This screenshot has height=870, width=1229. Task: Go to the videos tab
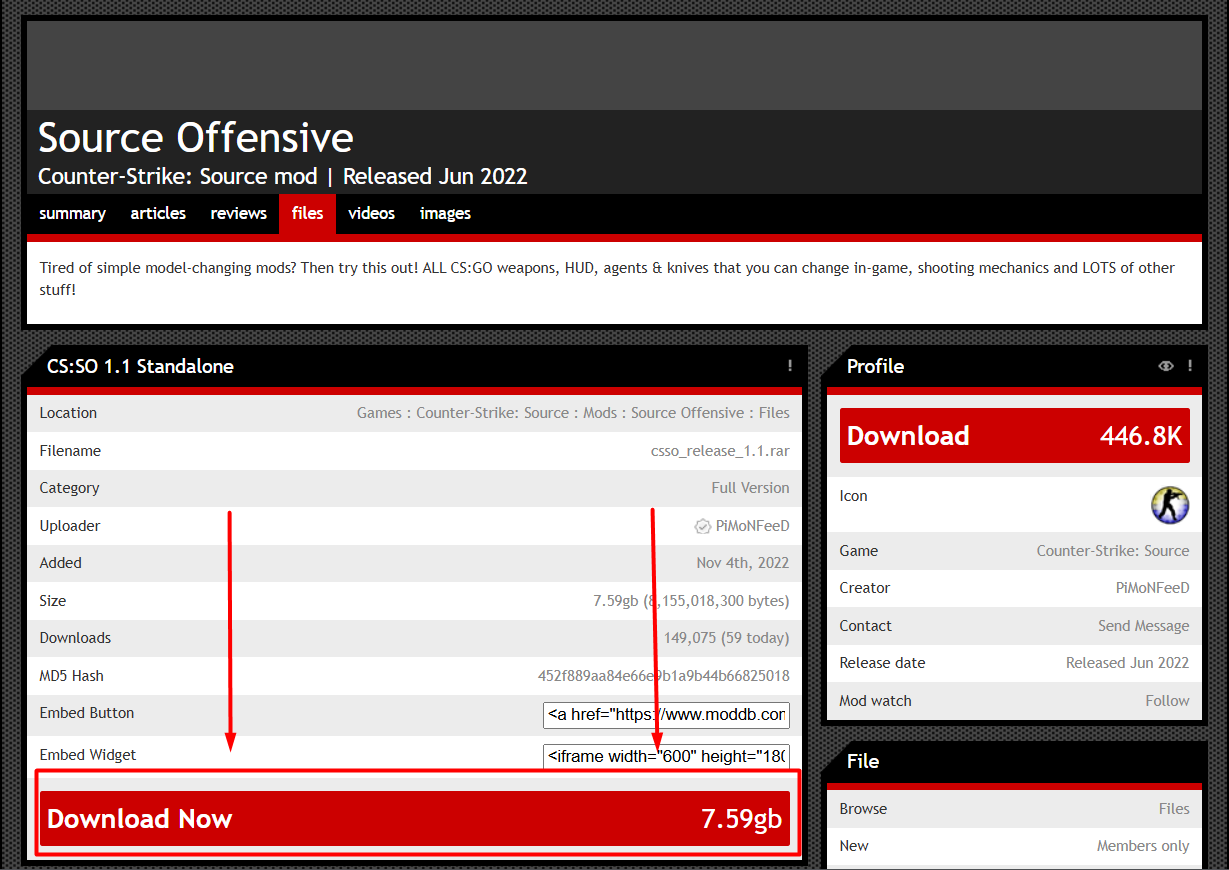[x=371, y=213]
